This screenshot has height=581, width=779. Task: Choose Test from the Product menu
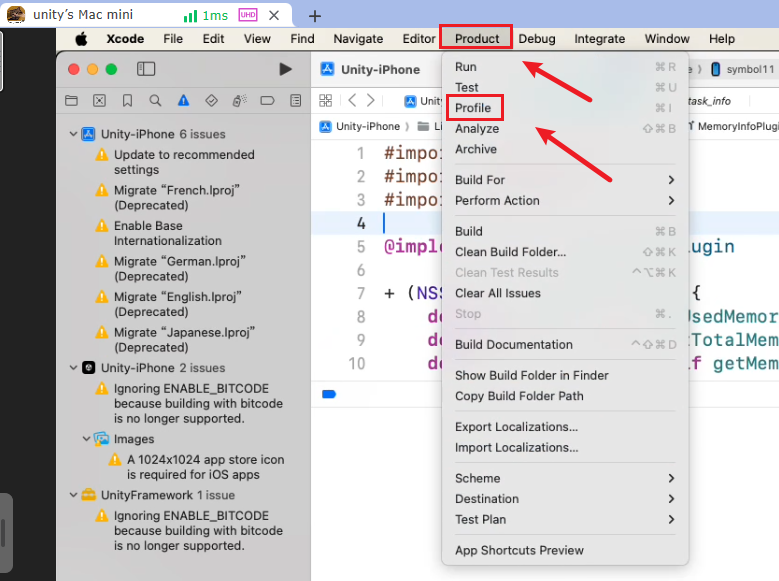click(565, 87)
